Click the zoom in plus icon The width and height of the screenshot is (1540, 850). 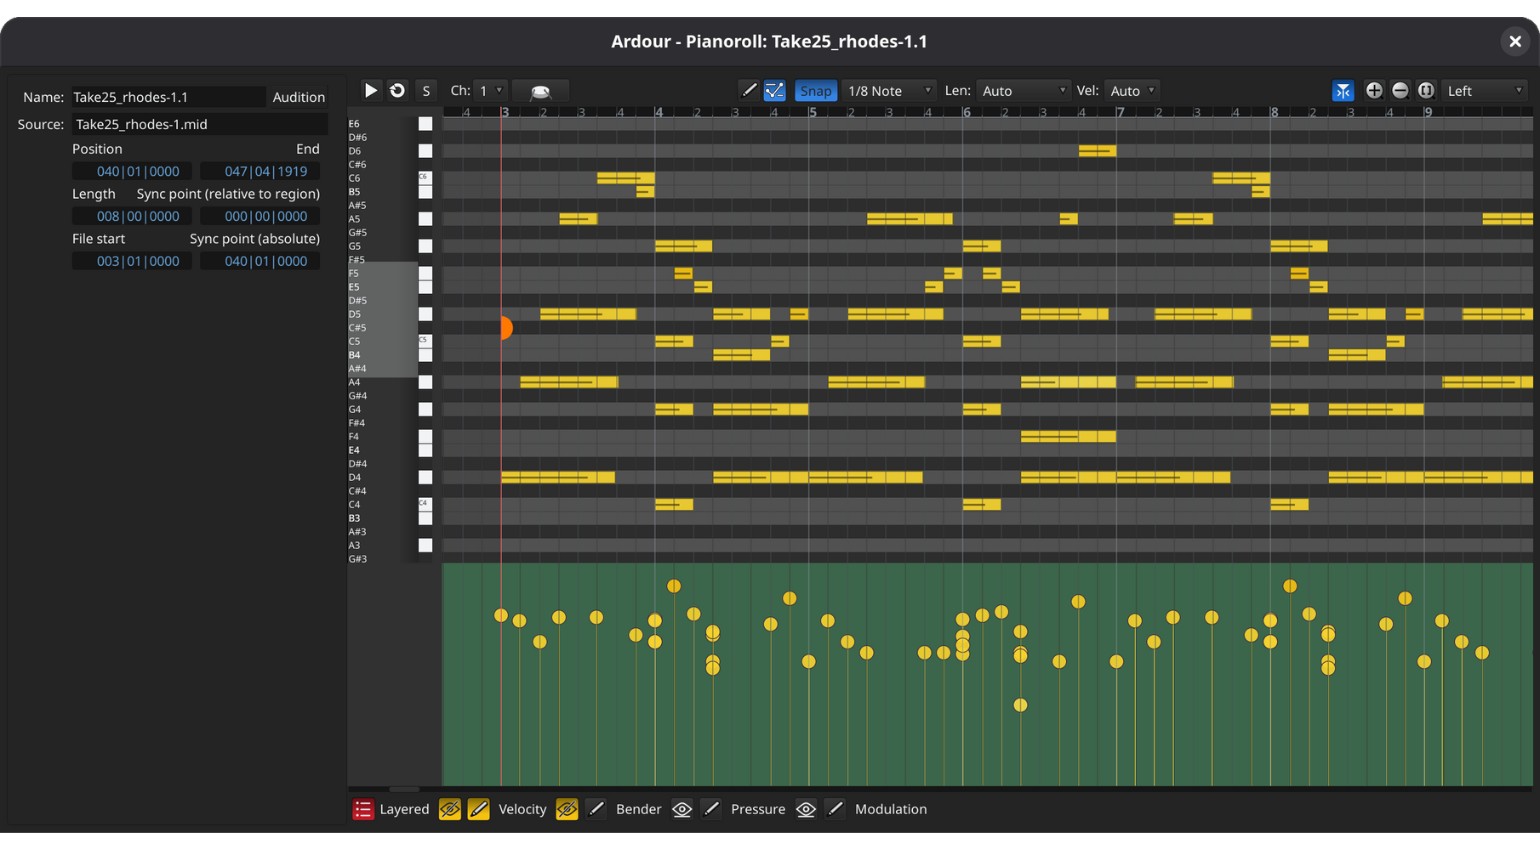pyautogui.click(x=1374, y=90)
